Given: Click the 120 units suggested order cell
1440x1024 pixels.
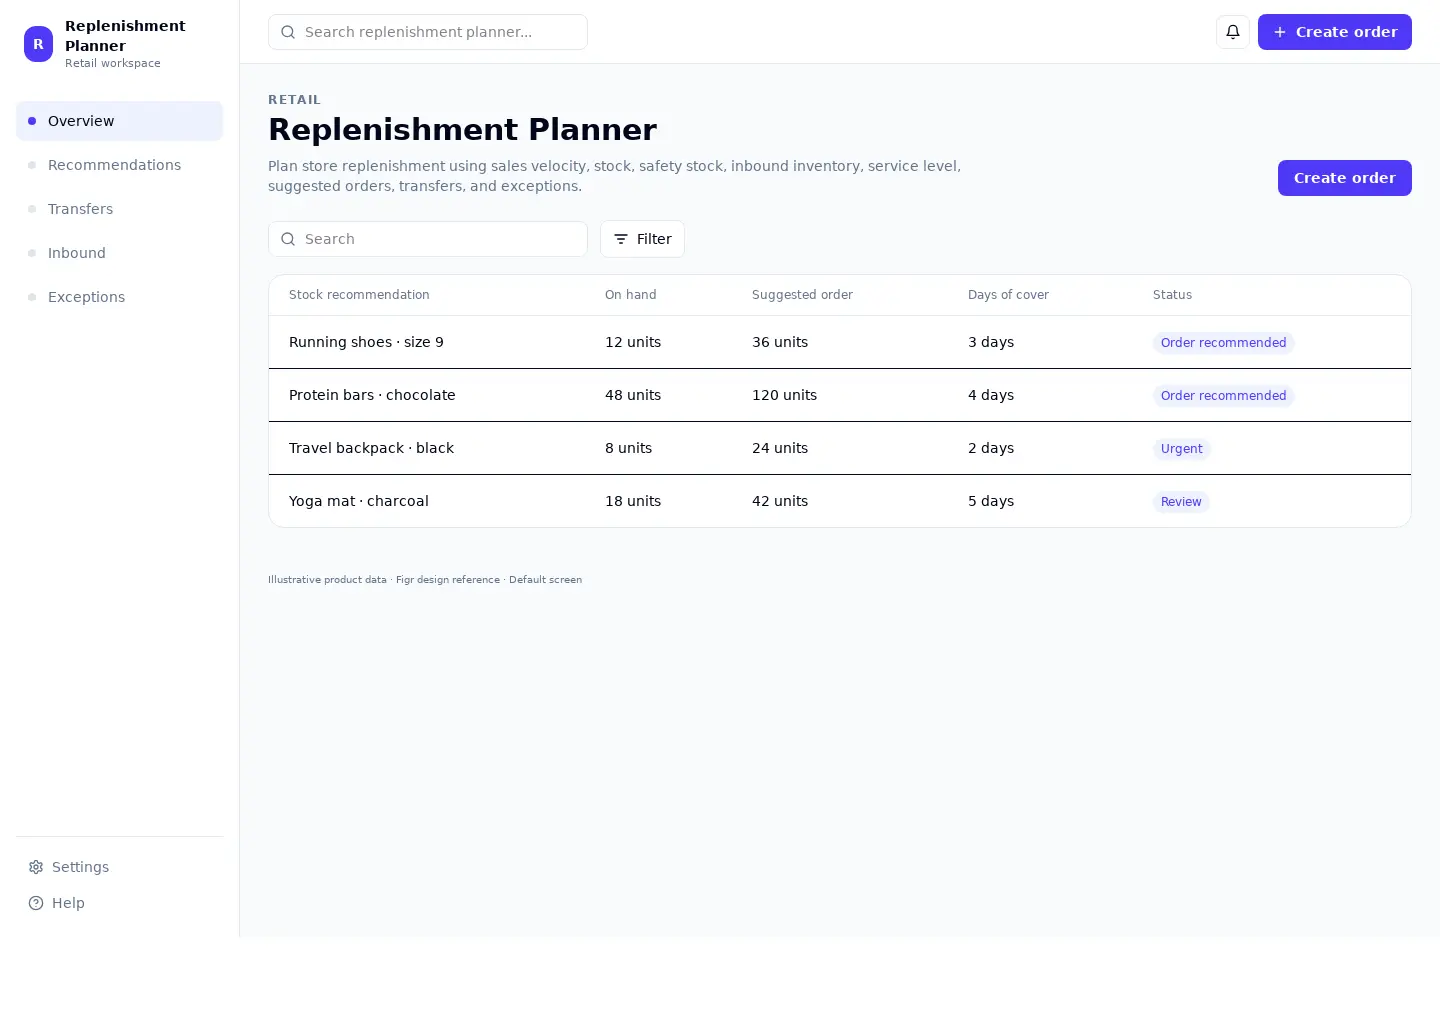Looking at the screenshot, I should click(784, 395).
